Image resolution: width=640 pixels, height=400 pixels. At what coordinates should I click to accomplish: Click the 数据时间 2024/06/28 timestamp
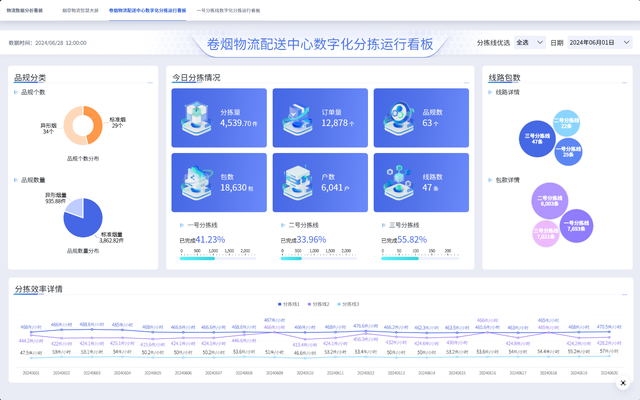pos(47,43)
